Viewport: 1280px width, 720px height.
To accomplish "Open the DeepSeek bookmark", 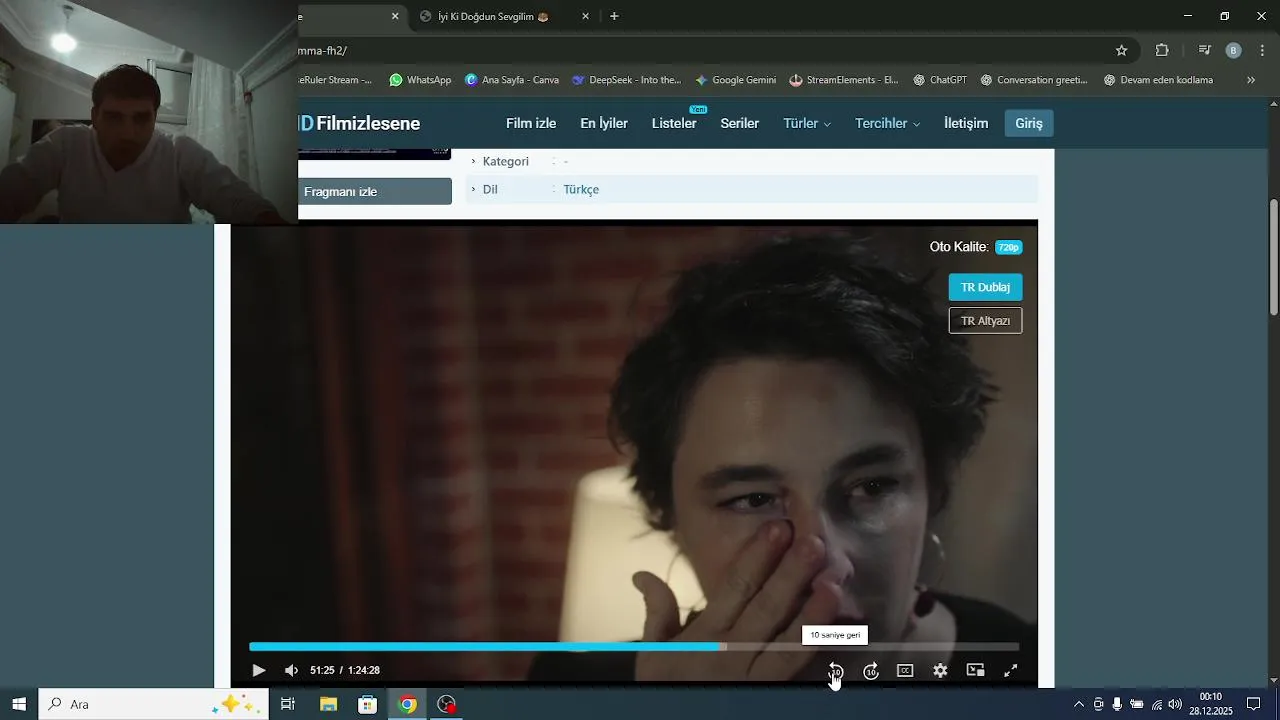I will 626,80.
